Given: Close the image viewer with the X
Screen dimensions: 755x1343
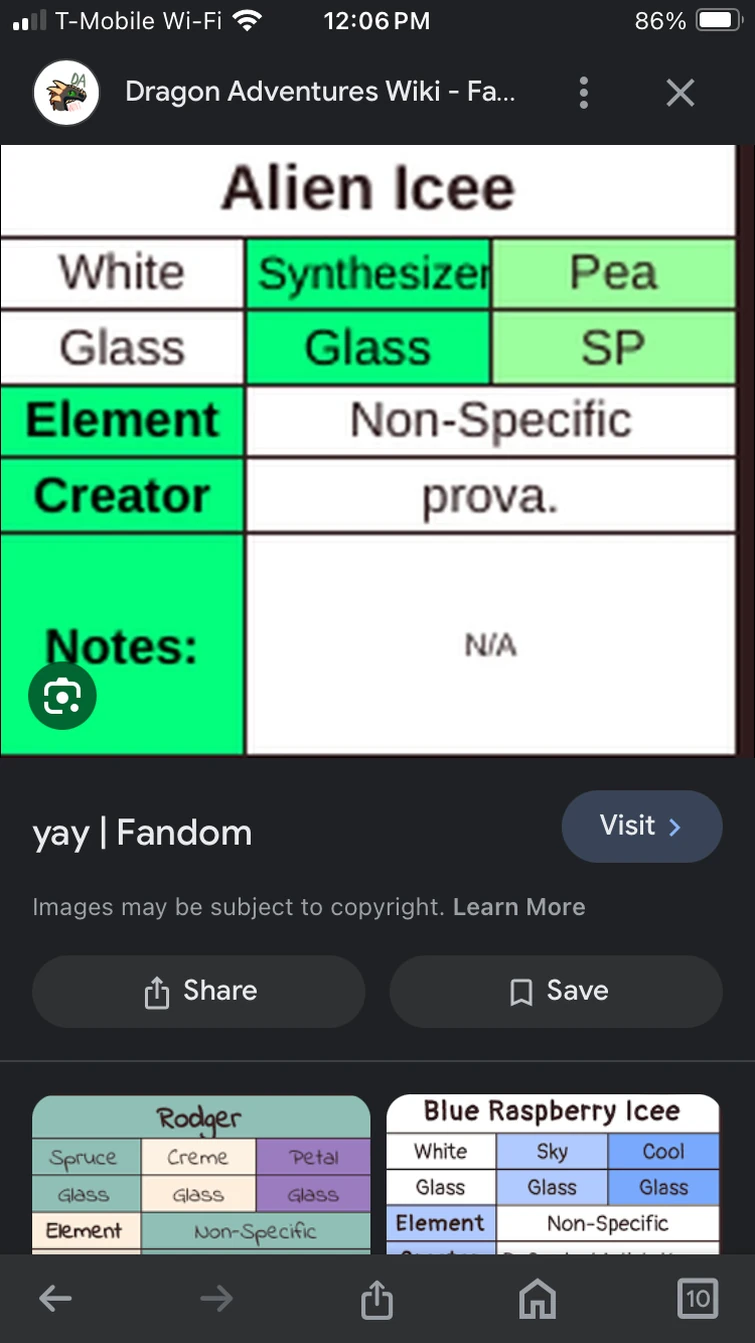Looking at the screenshot, I should (x=679, y=92).
